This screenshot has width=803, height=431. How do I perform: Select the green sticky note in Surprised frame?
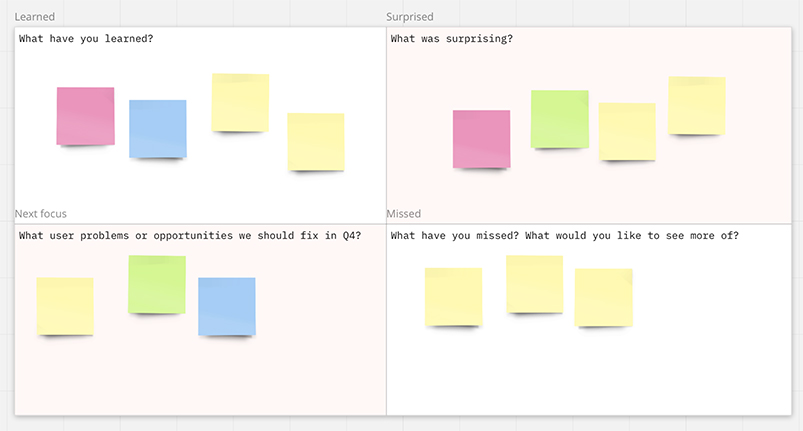point(559,119)
